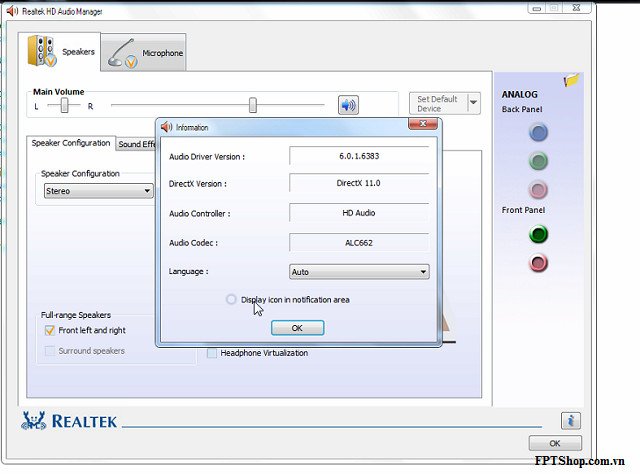The height and width of the screenshot is (474, 640).
Task: Switch to the Microphone tab
Action: tap(146, 52)
